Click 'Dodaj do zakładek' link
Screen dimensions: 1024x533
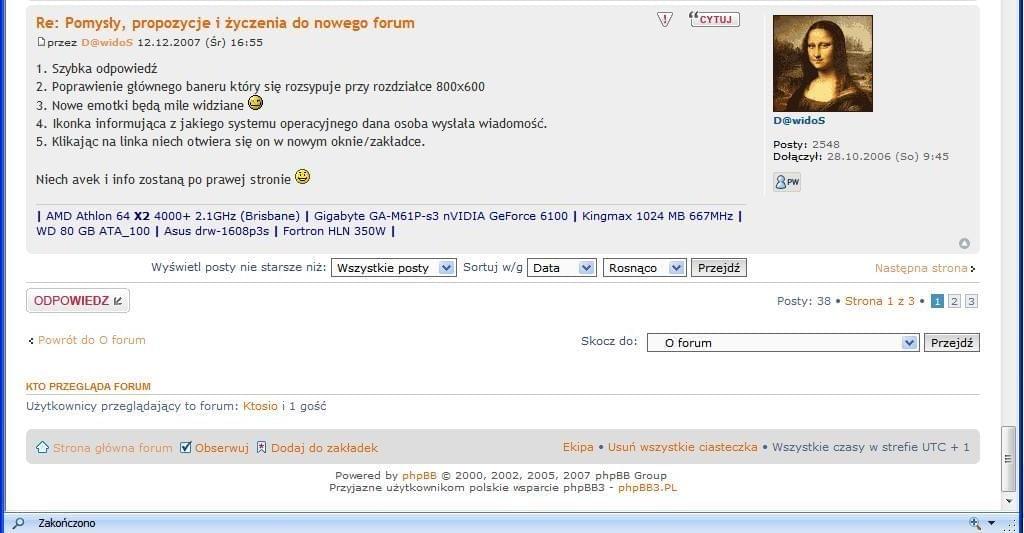coord(324,448)
